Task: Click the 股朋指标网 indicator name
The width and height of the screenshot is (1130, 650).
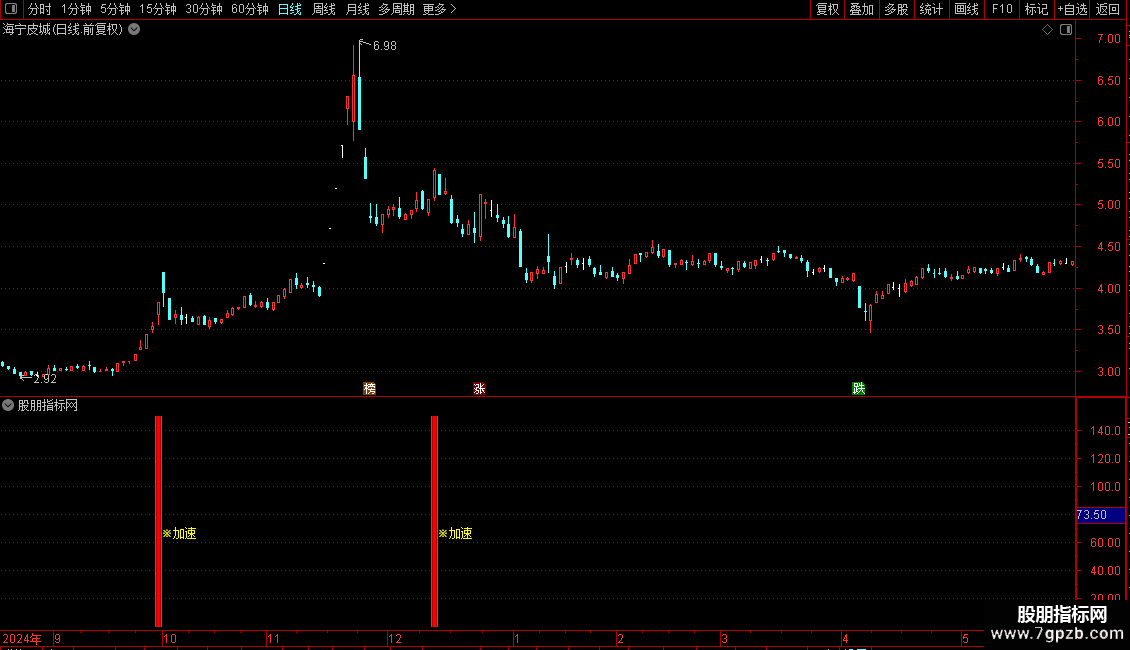Action: [48, 406]
